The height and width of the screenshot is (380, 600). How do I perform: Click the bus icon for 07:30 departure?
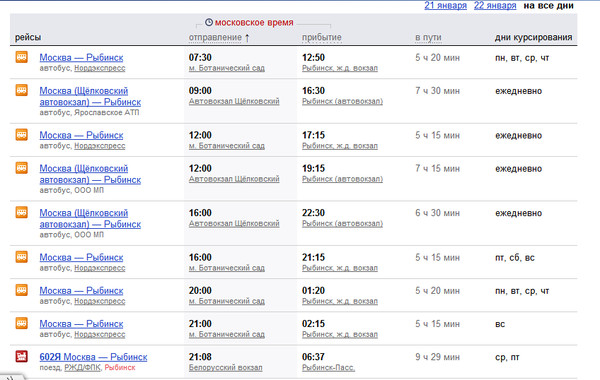pos(21,57)
